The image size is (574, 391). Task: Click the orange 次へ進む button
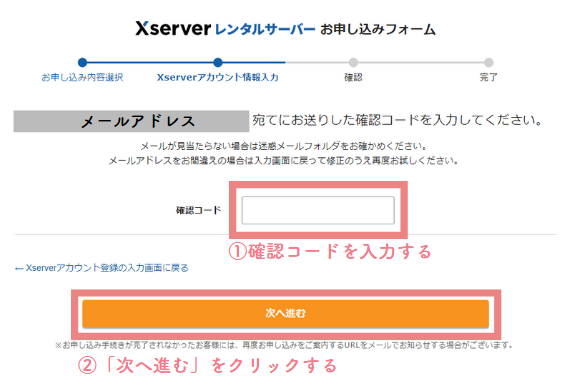tap(286, 314)
